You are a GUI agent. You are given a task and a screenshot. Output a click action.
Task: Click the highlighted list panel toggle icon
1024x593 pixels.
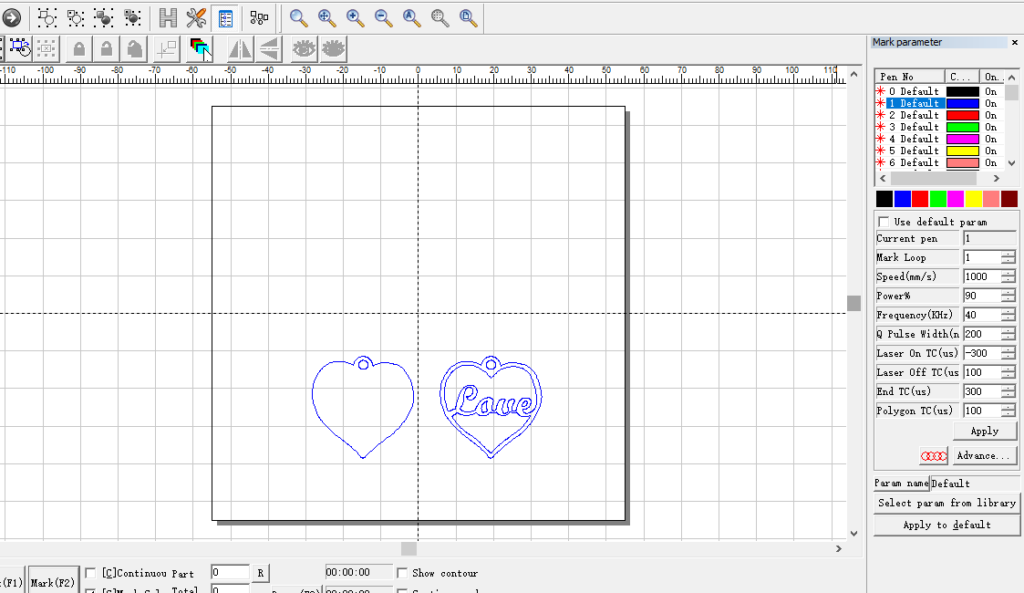pyautogui.click(x=226, y=17)
